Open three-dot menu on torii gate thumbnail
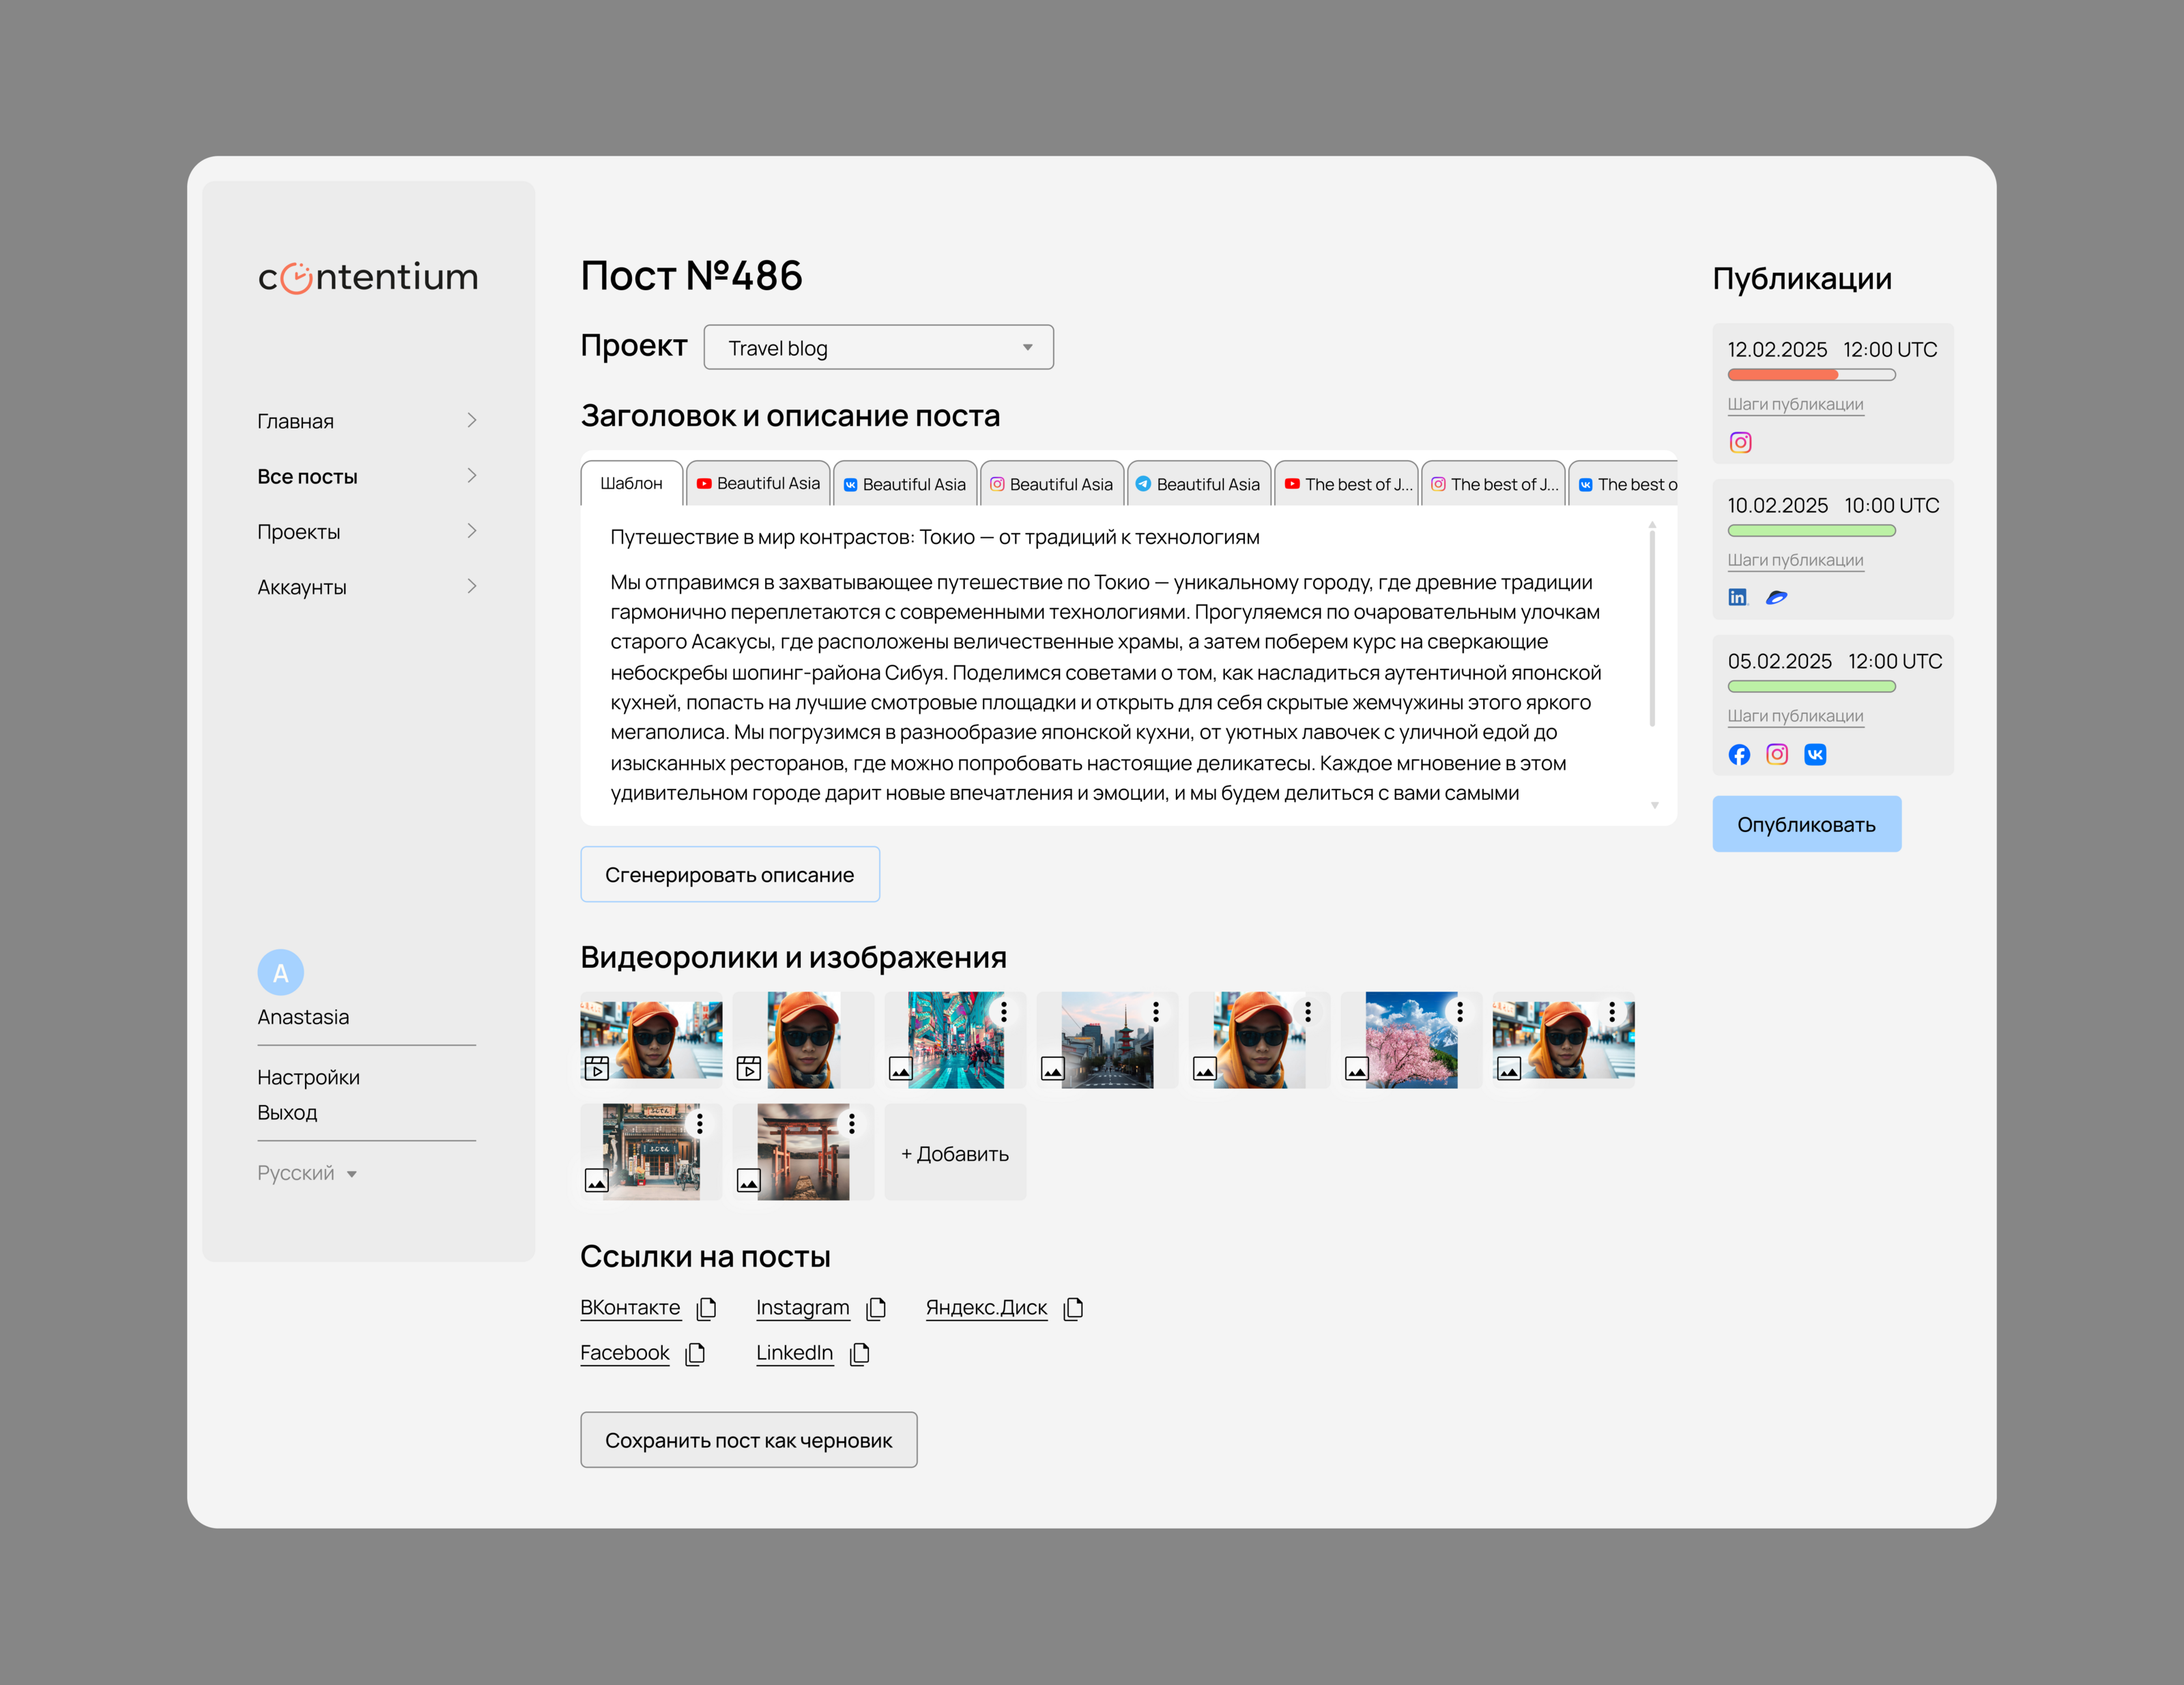 (852, 1123)
